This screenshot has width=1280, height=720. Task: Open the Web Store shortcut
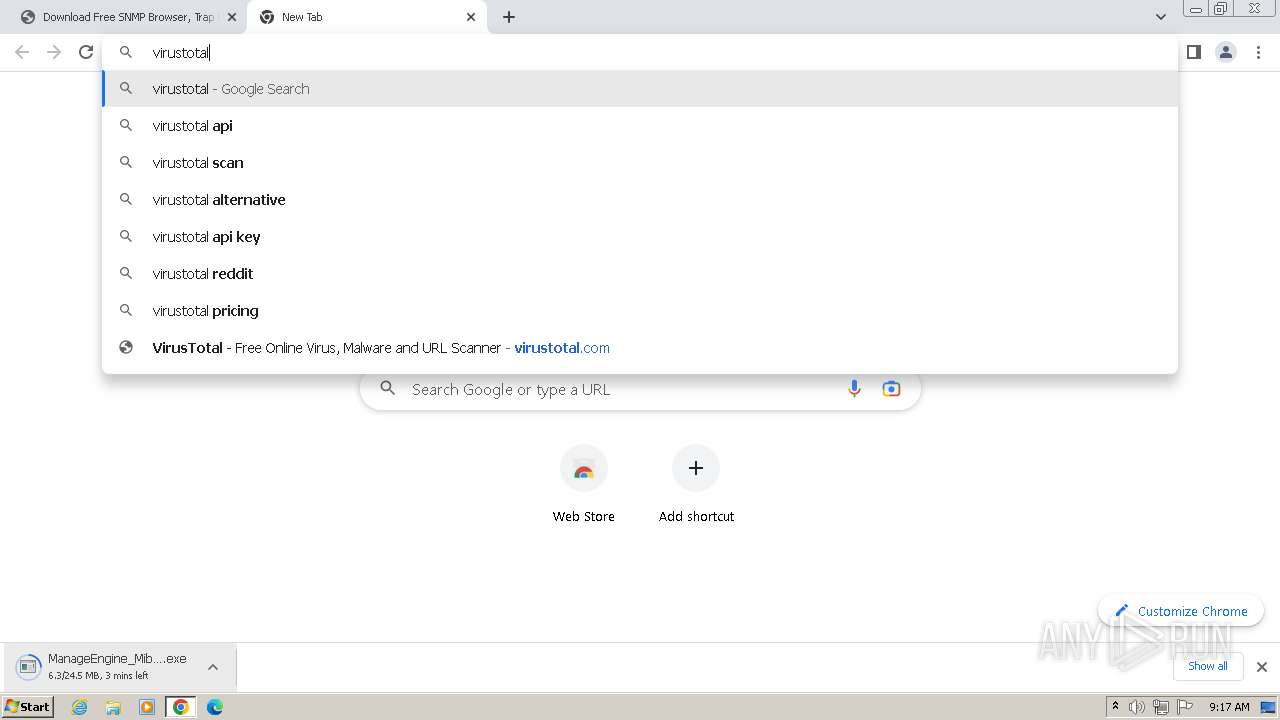coord(584,484)
